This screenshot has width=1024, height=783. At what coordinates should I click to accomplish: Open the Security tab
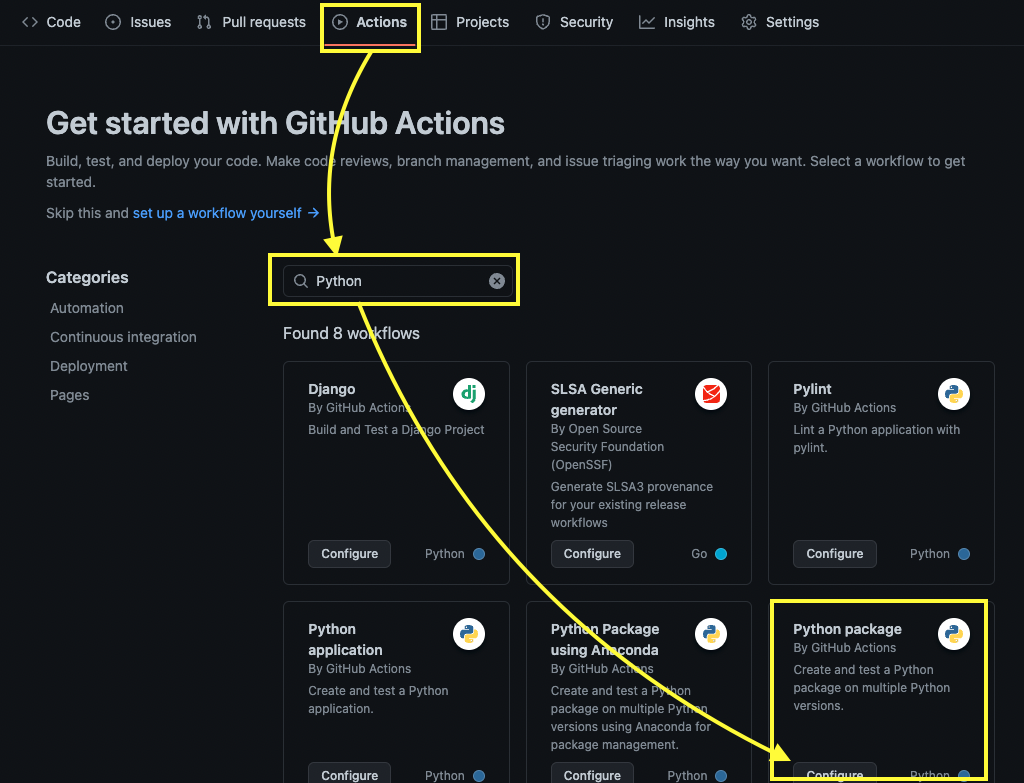574,22
